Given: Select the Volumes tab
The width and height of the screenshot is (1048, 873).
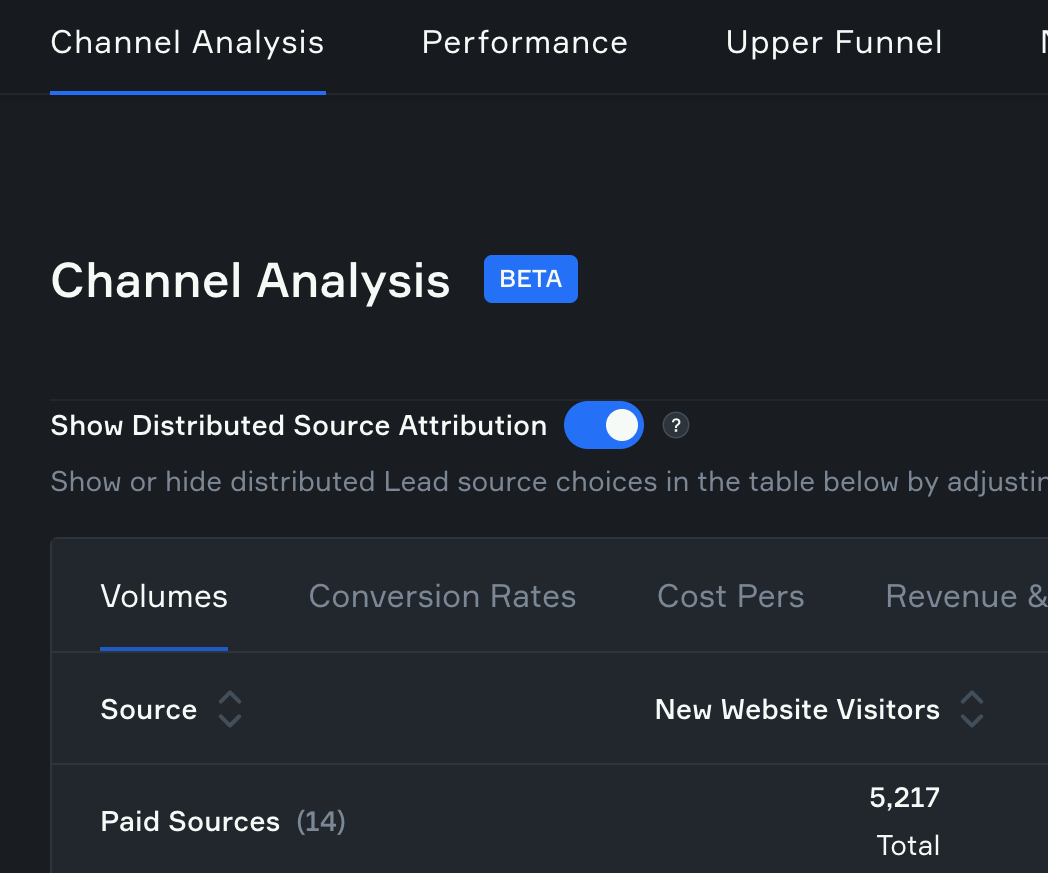Looking at the screenshot, I should [x=164, y=596].
